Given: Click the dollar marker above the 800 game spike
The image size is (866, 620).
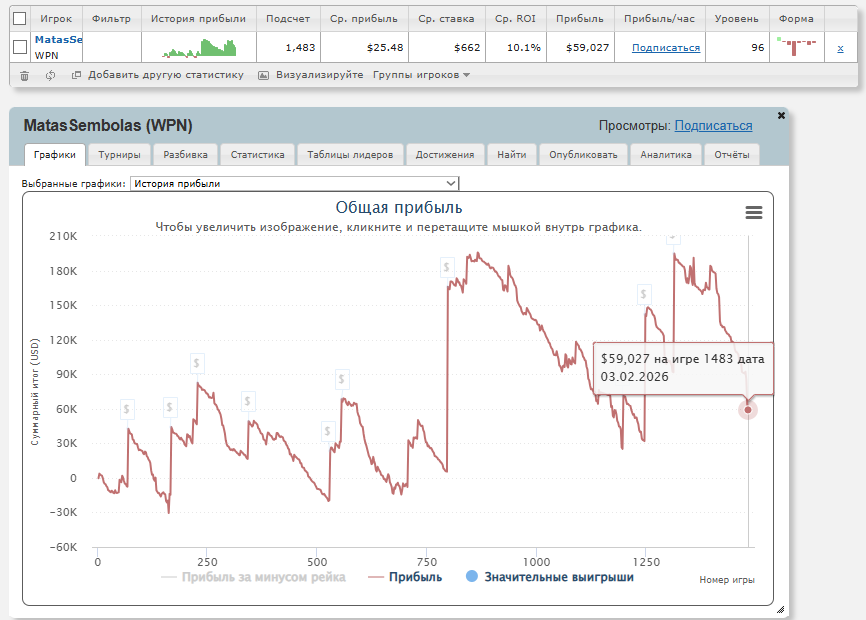Looking at the screenshot, I should (448, 266).
